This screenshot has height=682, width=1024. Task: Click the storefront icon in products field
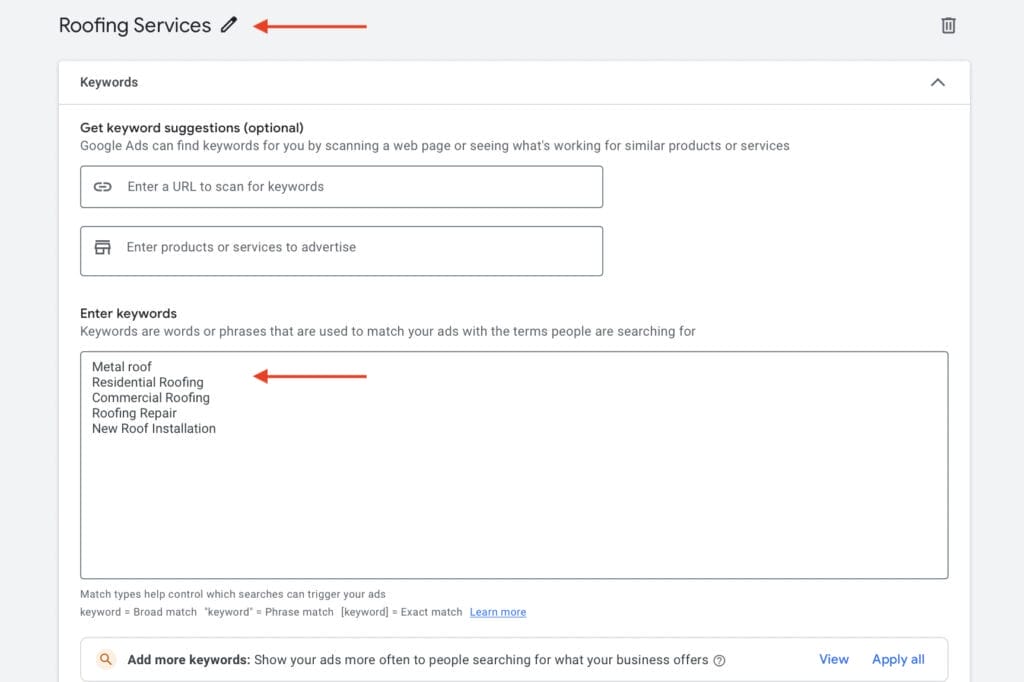point(102,247)
